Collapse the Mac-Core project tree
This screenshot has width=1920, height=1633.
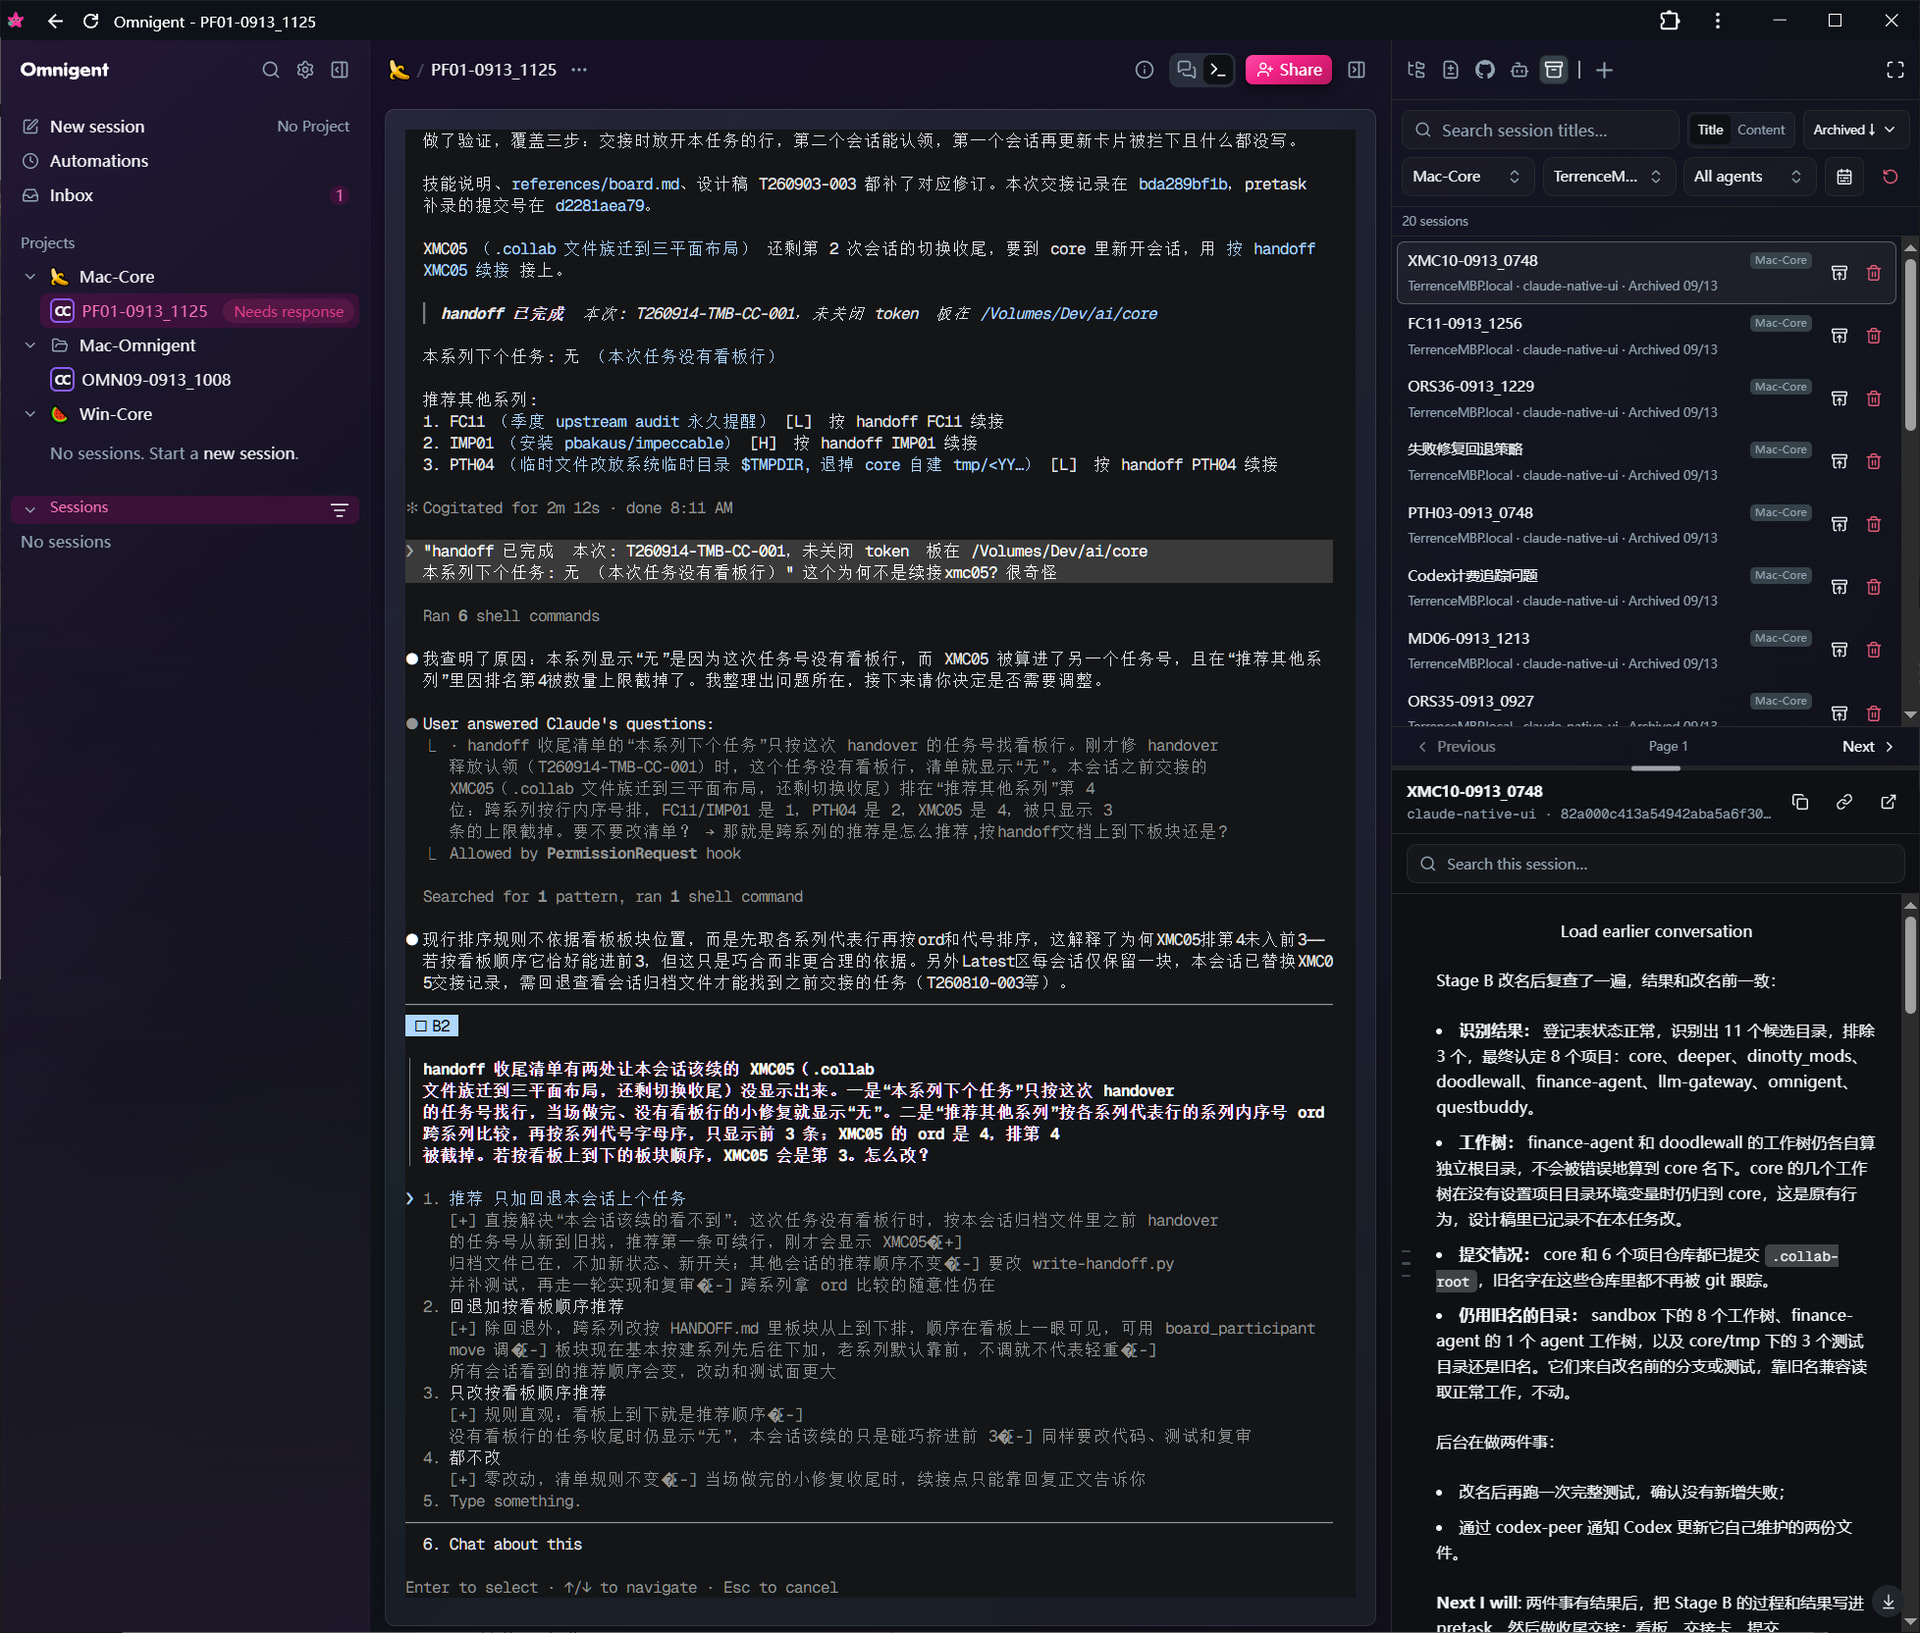[30, 277]
